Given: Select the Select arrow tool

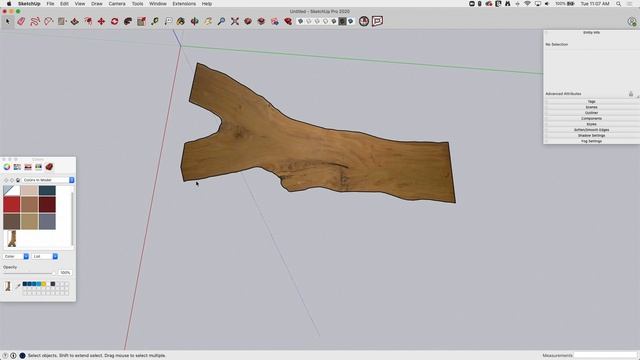Looking at the screenshot, I should tap(8, 21).
